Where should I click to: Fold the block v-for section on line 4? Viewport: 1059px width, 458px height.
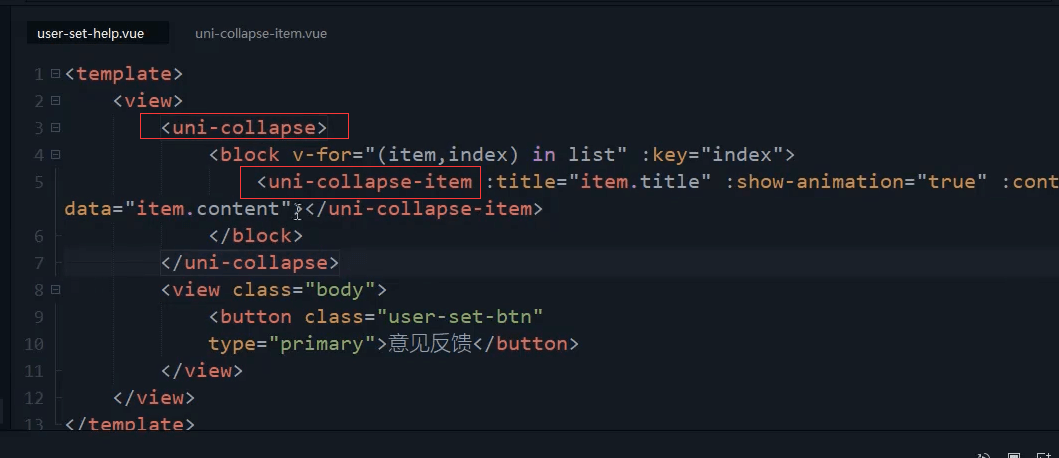pos(55,155)
